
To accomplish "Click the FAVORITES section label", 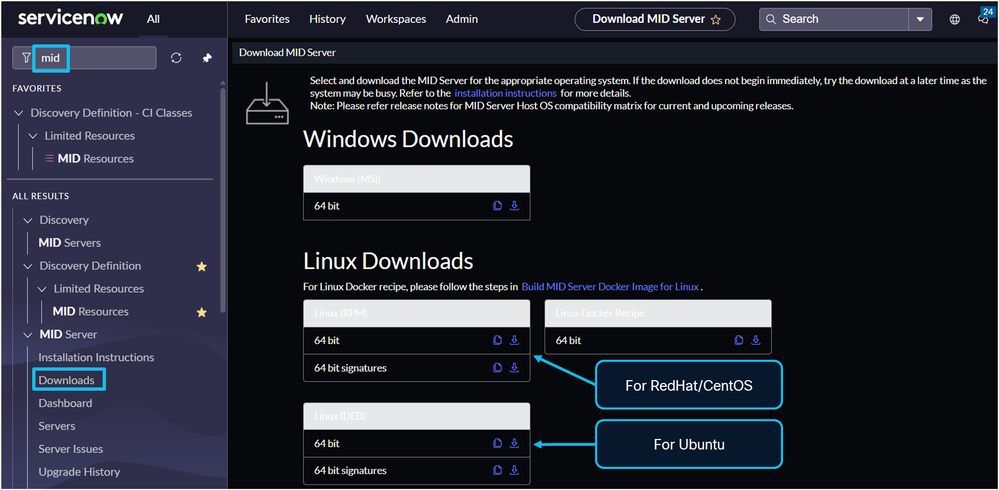I will point(37,89).
